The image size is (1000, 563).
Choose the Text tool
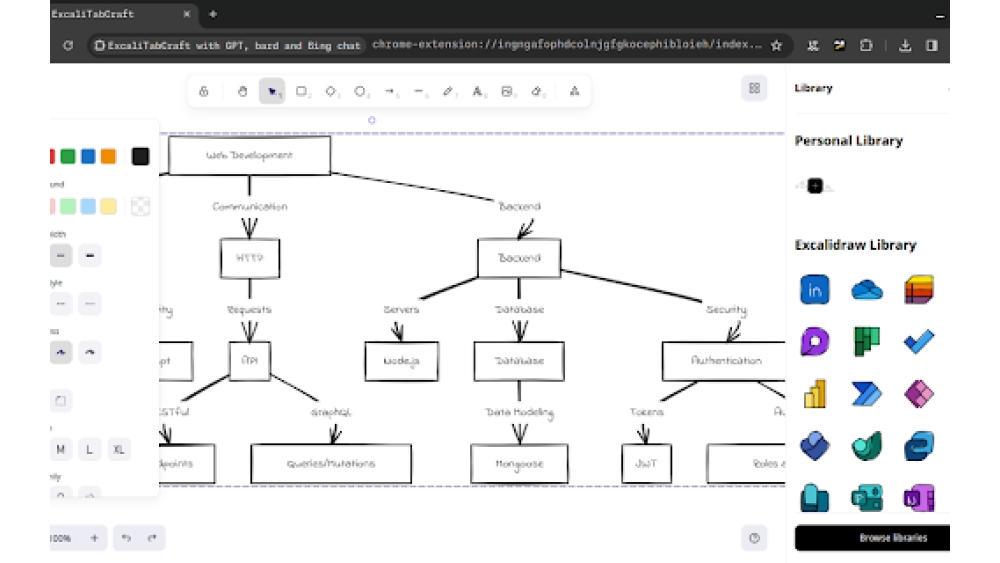point(478,91)
